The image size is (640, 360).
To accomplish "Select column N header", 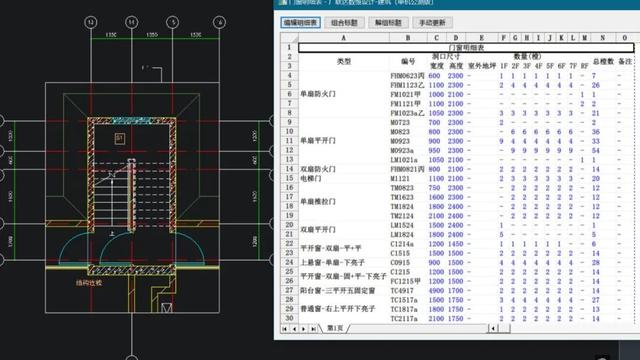I will coord(602,38).
